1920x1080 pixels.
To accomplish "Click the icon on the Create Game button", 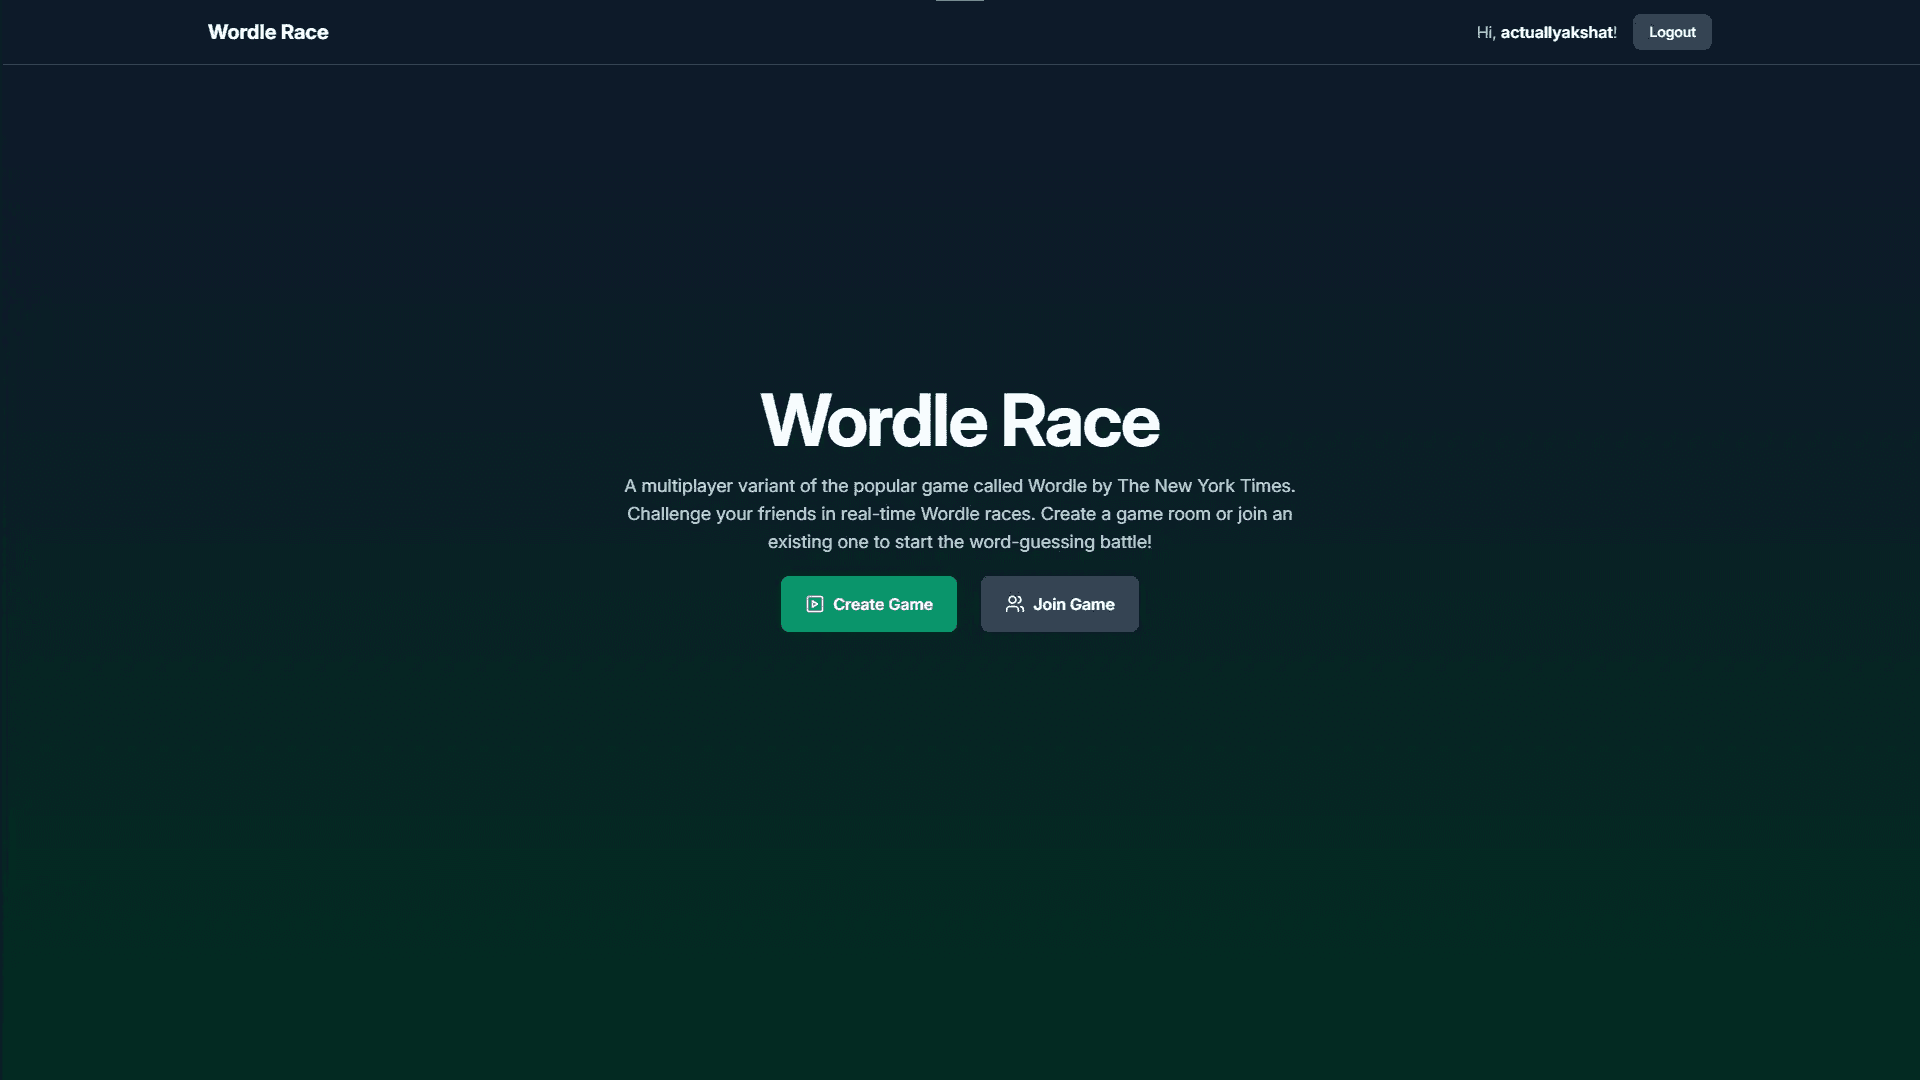I will click(x=815, y=604).
